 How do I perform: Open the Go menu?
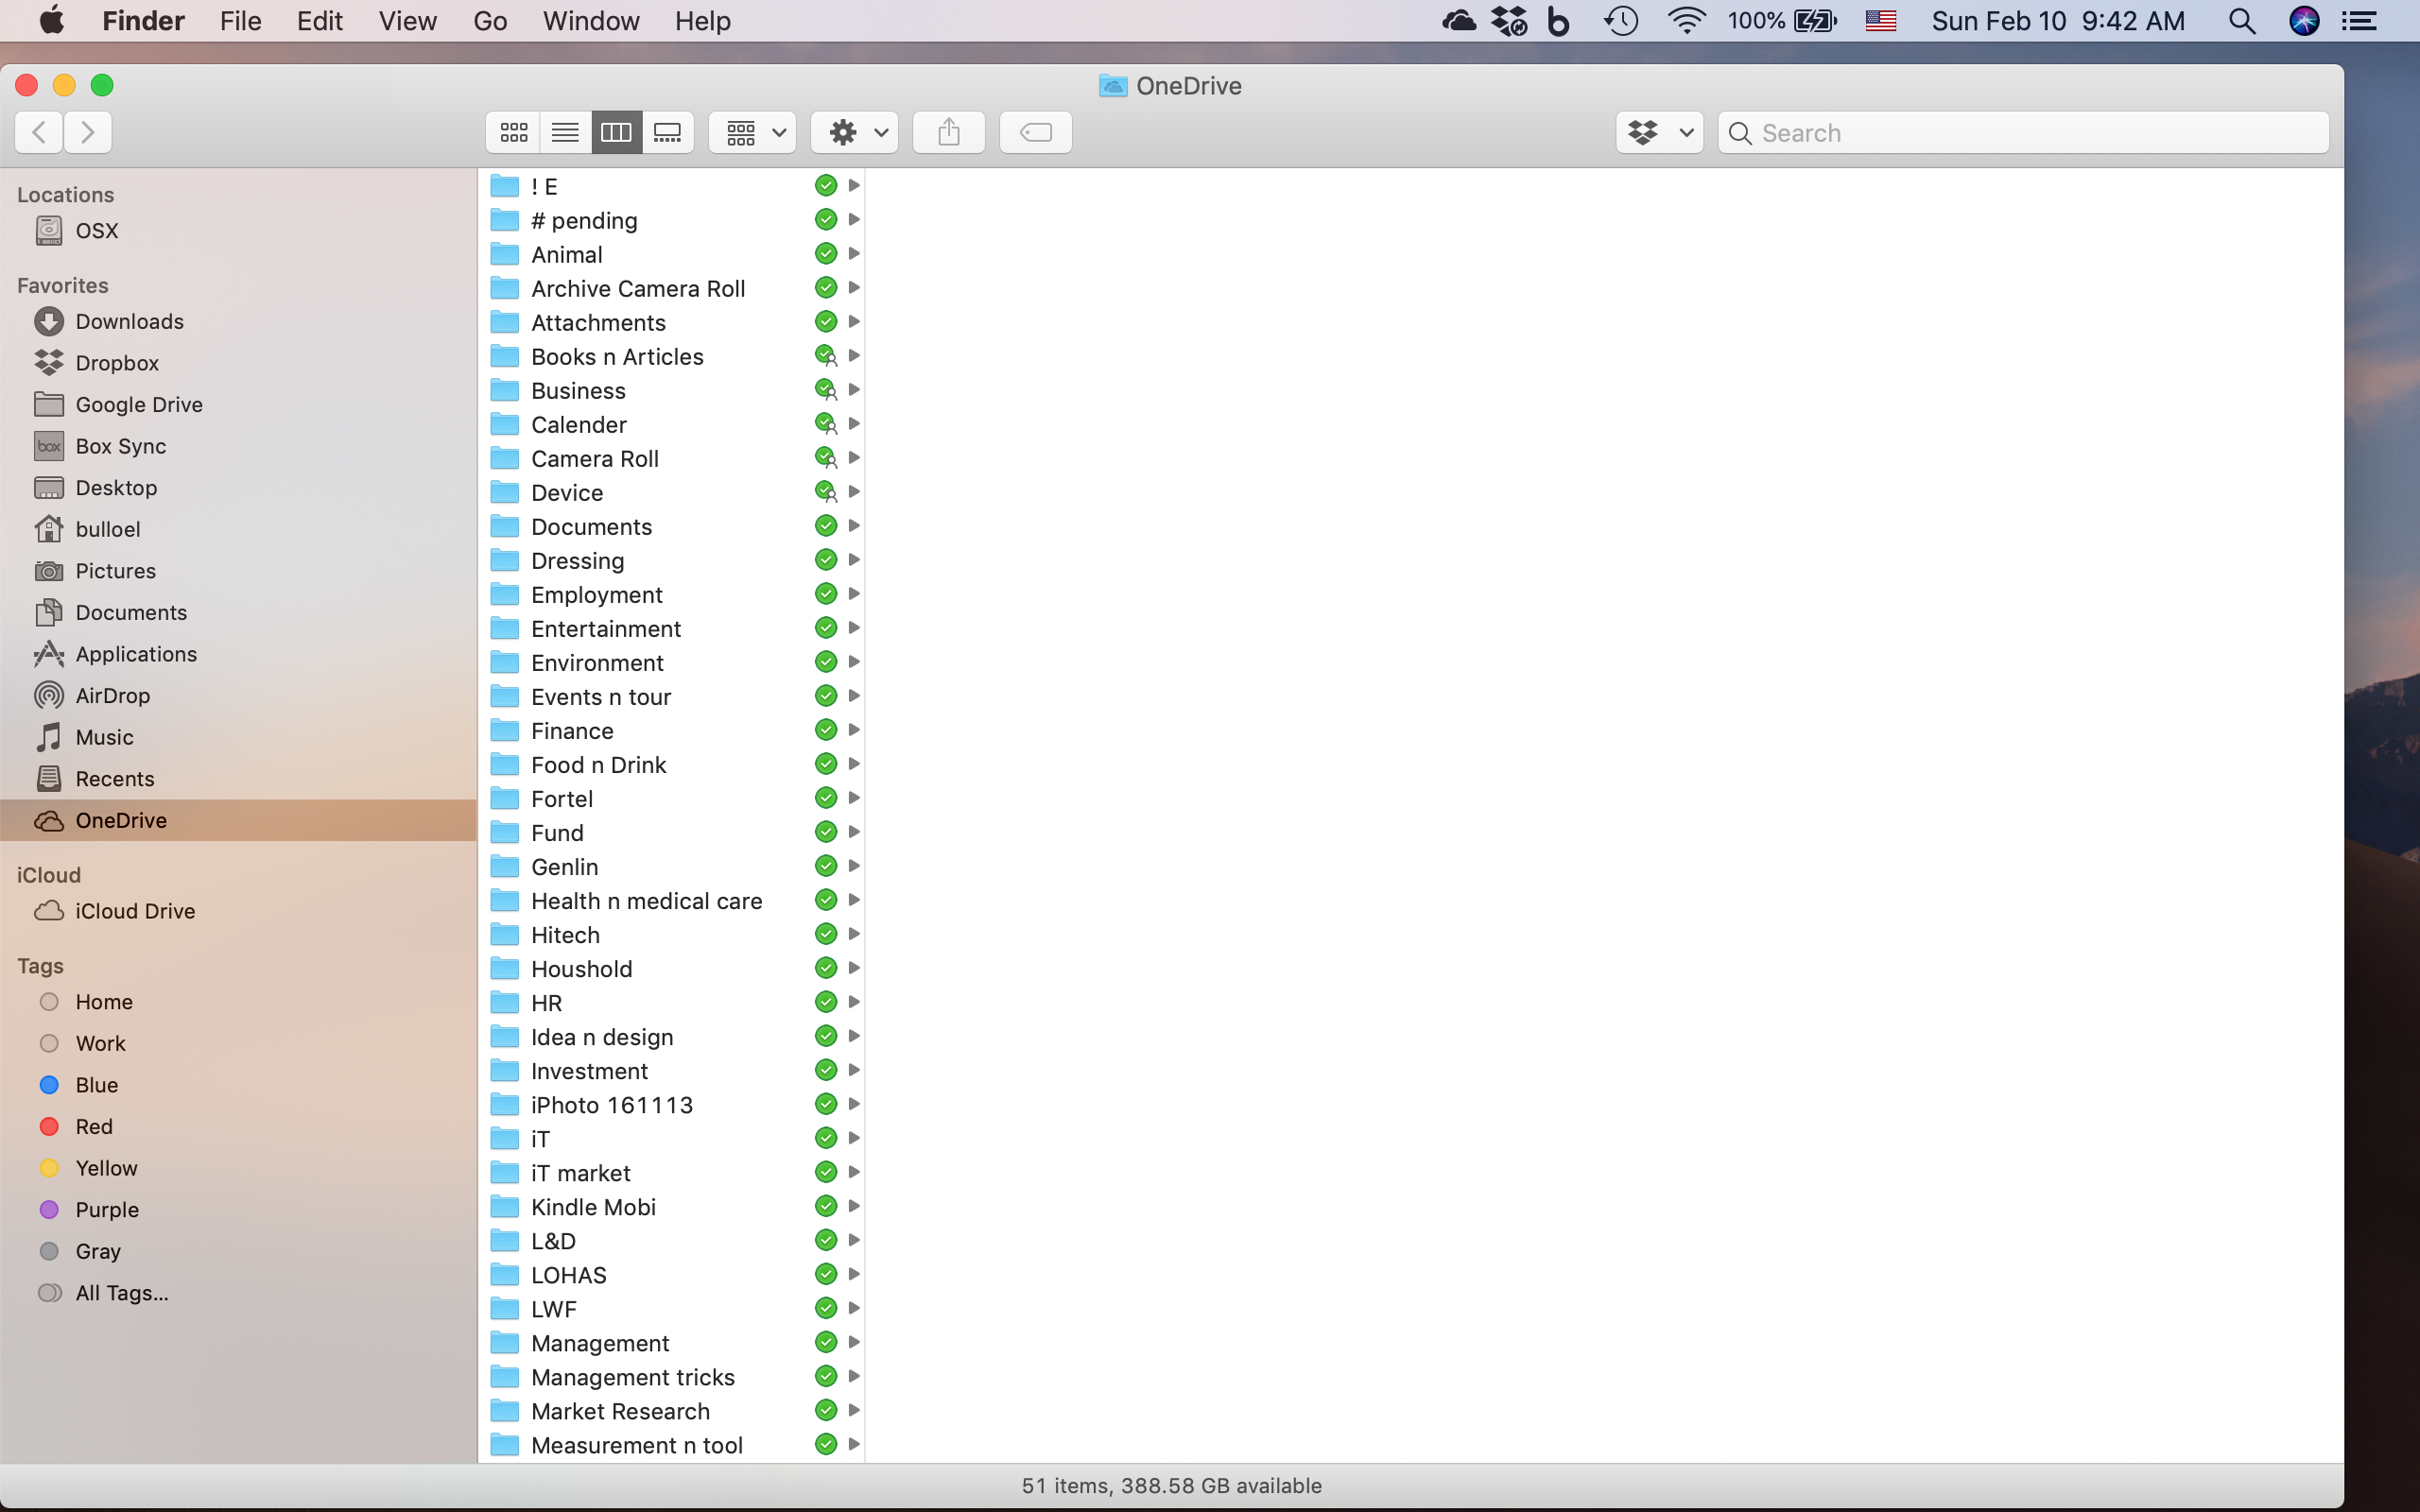click(490, 21)
